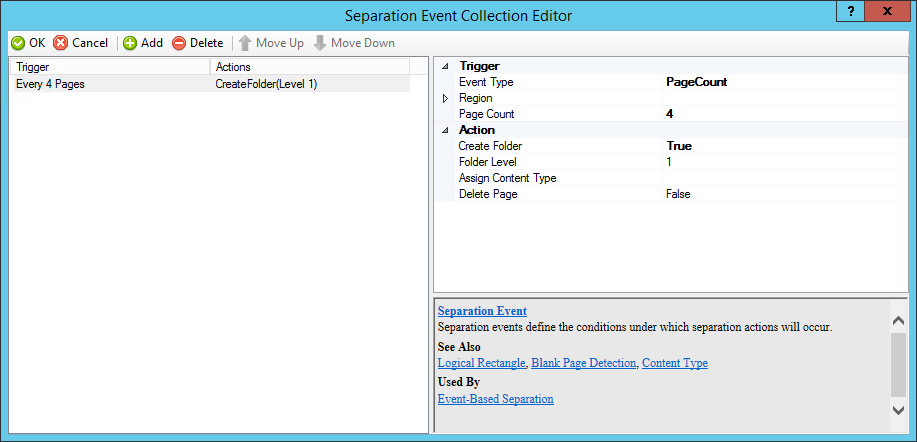The image size is (917, 442).
Task: Click the Page Count value field
Action: click(x=780, y=114)
